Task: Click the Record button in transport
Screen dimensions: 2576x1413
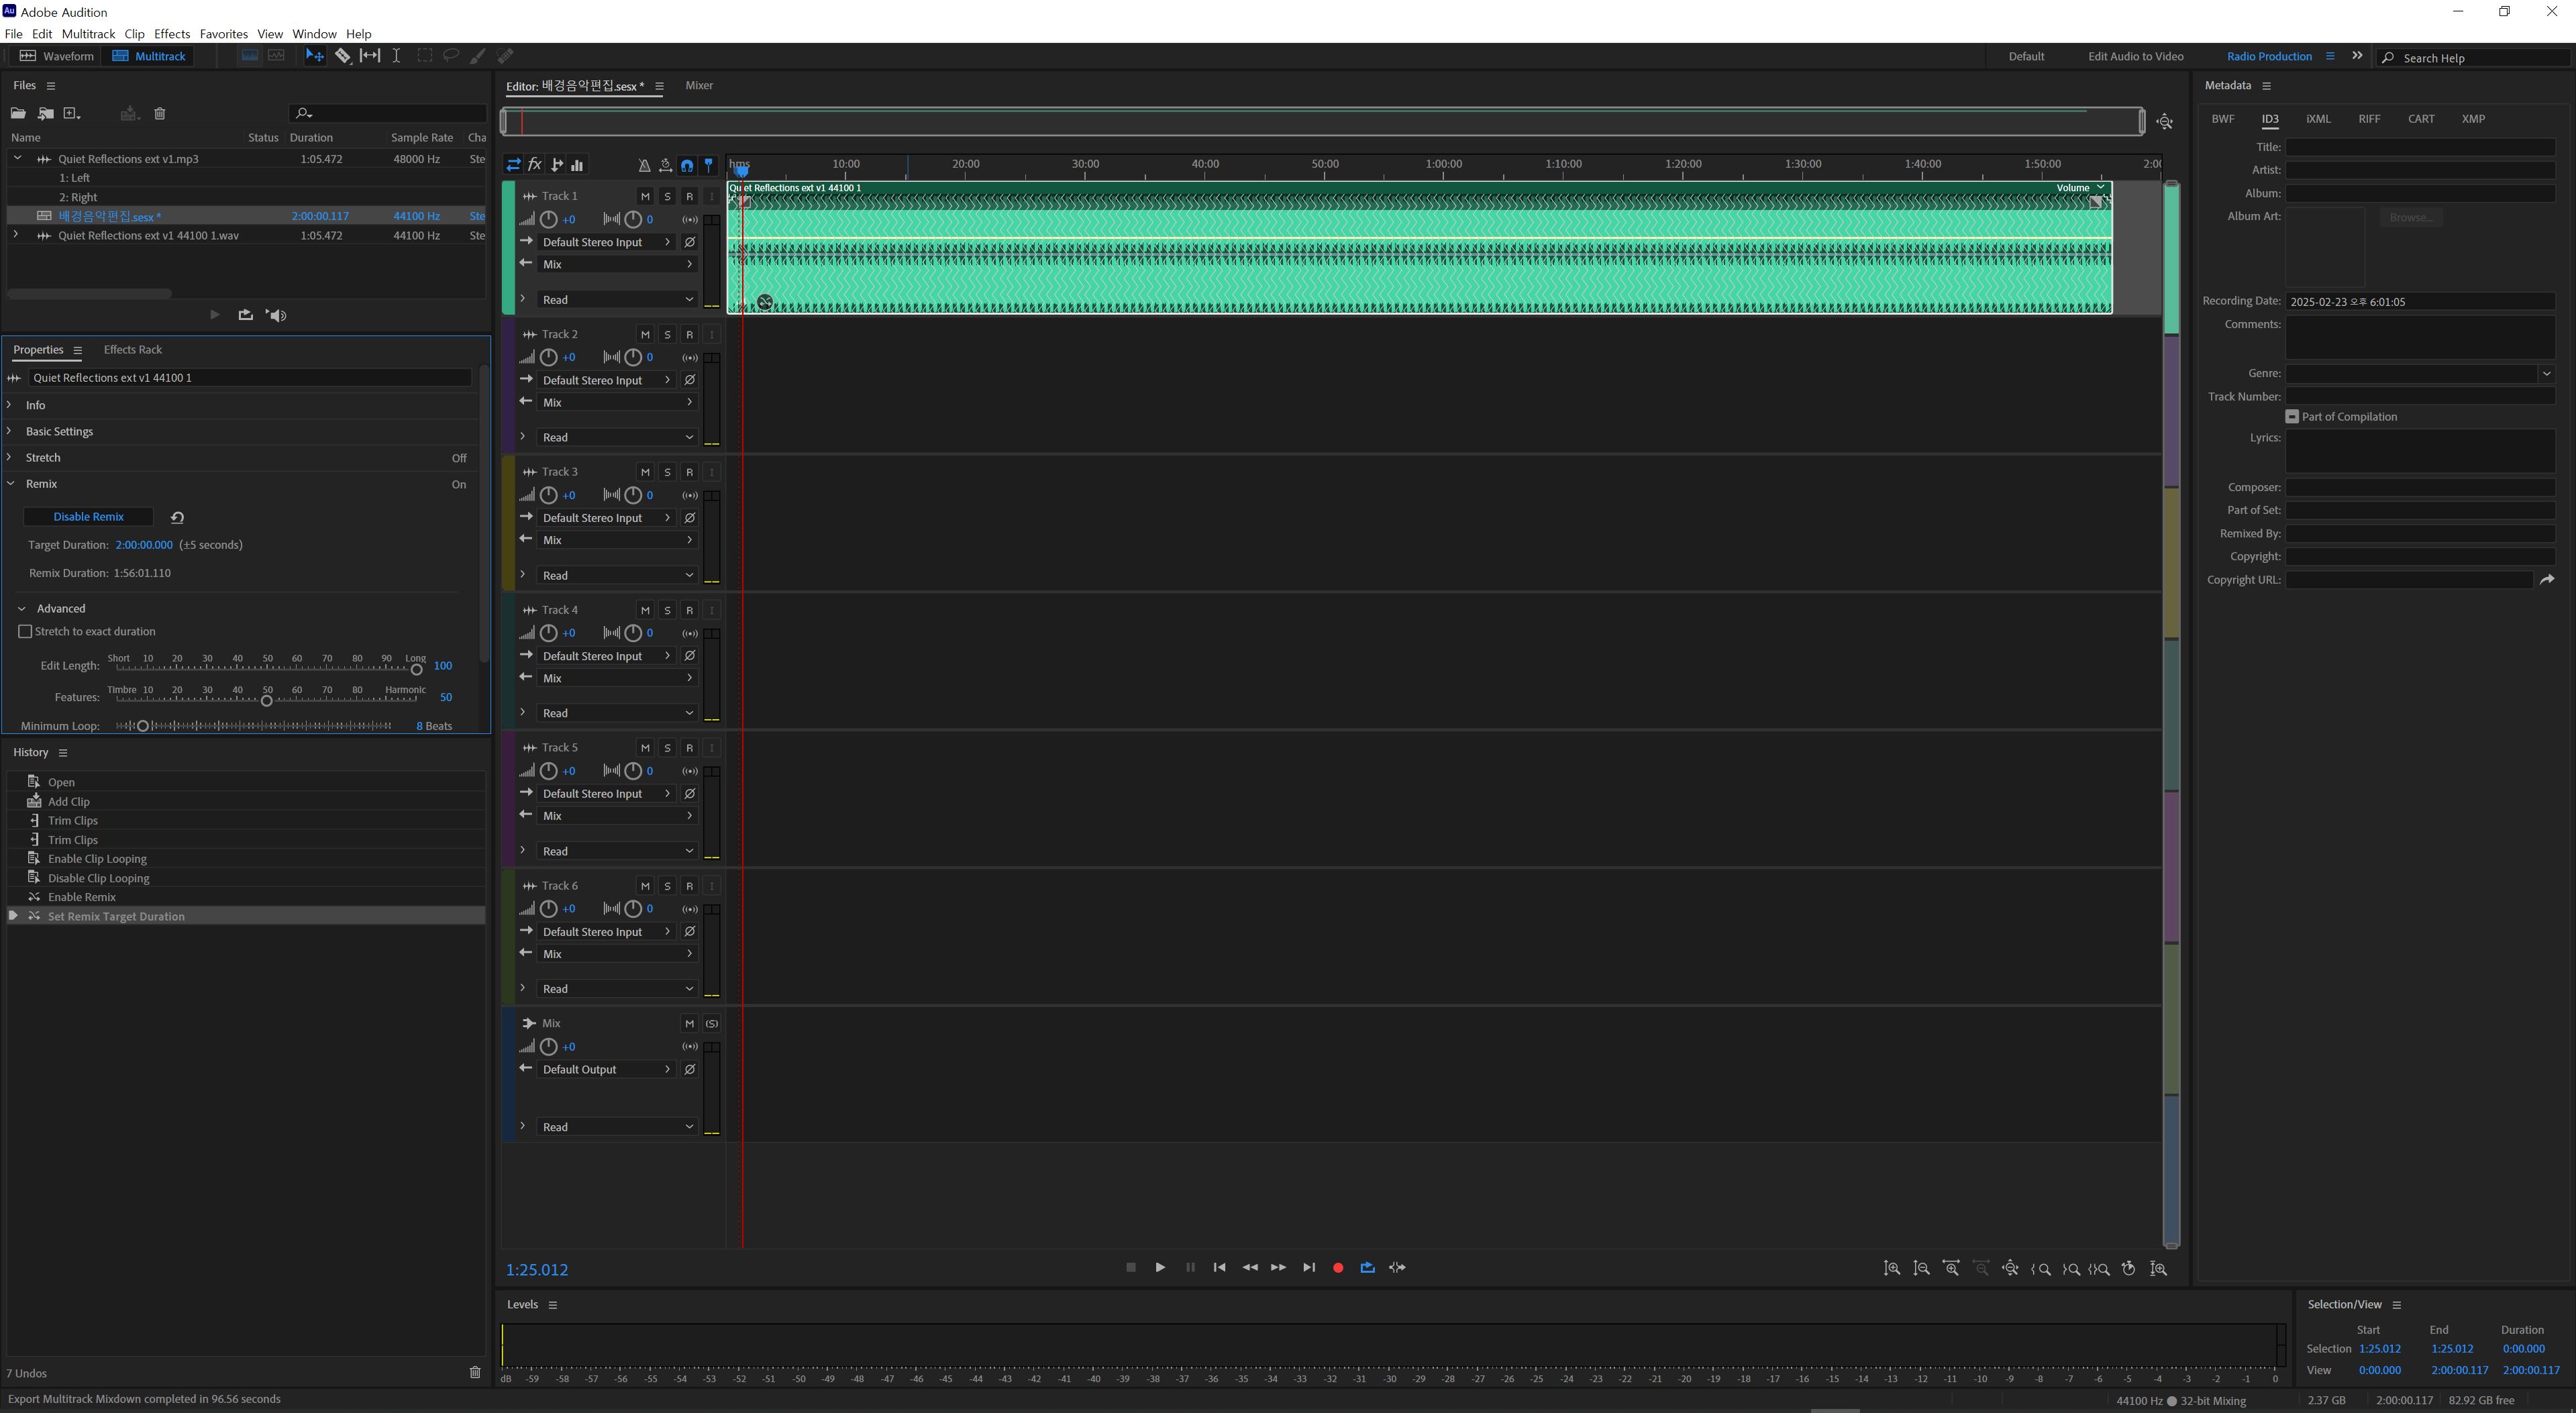Action: point(1338,1267)
